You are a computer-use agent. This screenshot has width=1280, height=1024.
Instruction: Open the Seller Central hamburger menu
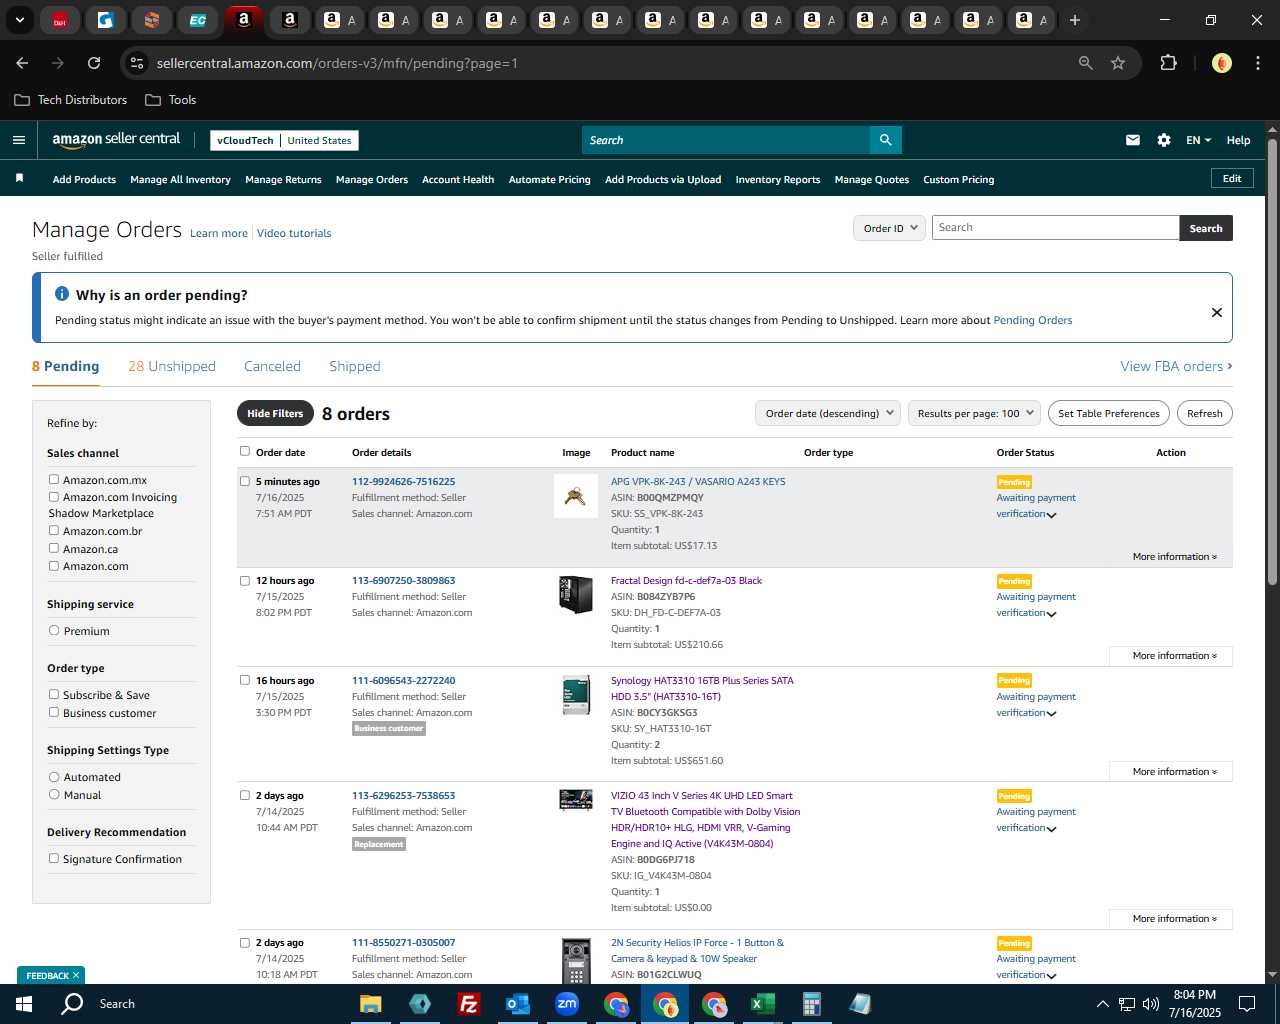(x=18, y=140)
